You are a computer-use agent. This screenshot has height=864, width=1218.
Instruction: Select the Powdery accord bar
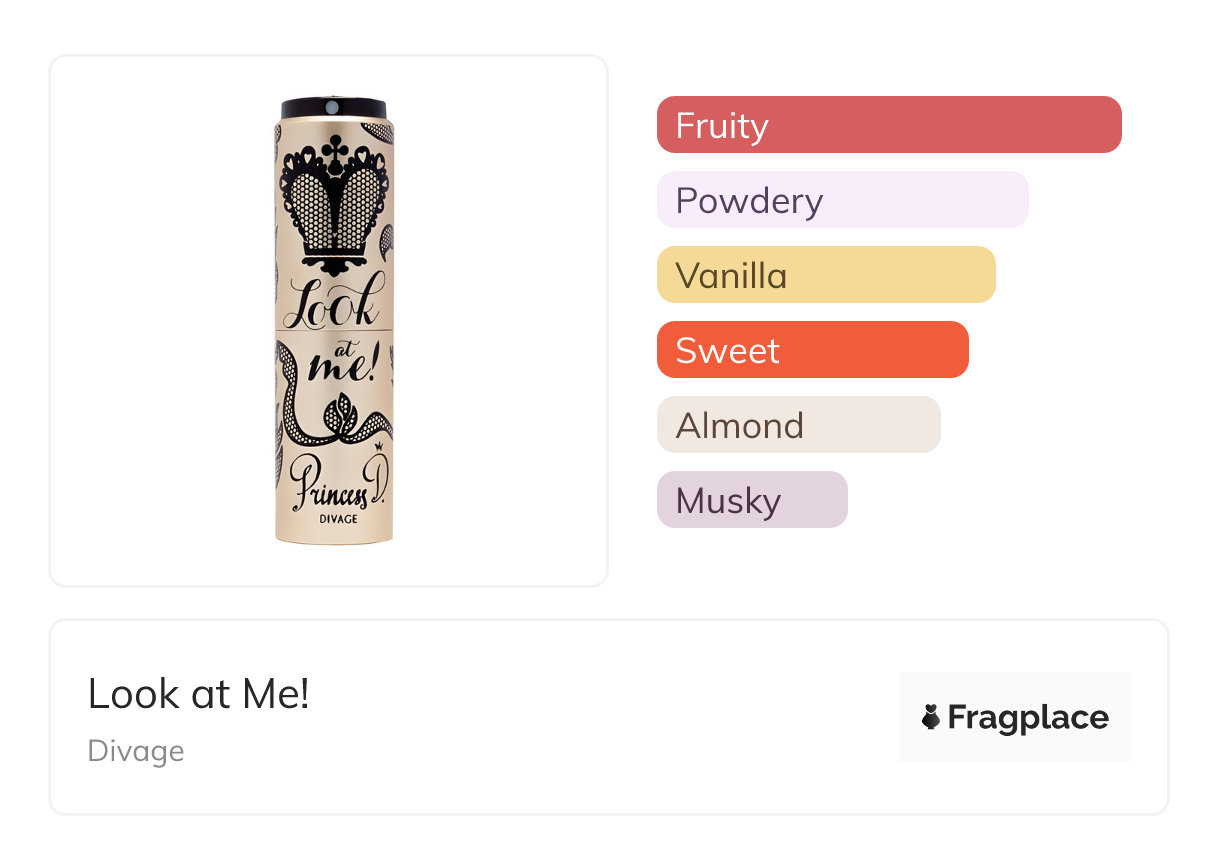[x=842, y=200]
